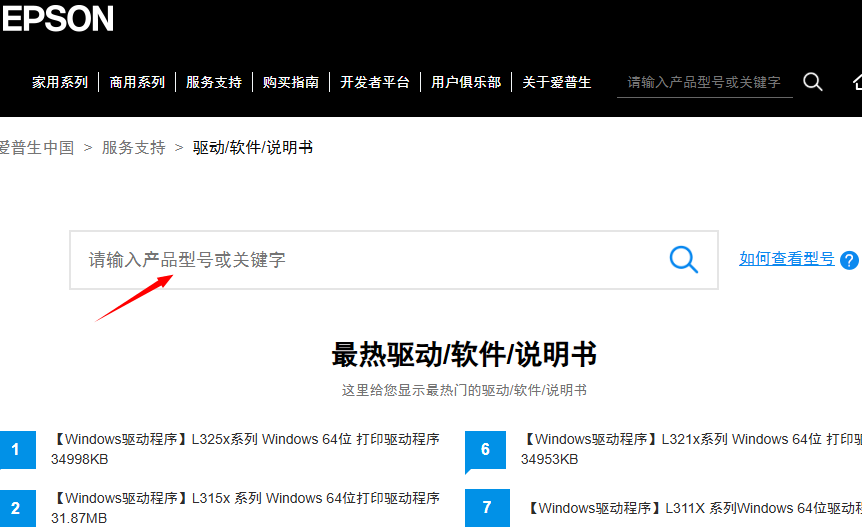
Task: Go to 服务支持 breadcrumb link
Action: (134, 147)
